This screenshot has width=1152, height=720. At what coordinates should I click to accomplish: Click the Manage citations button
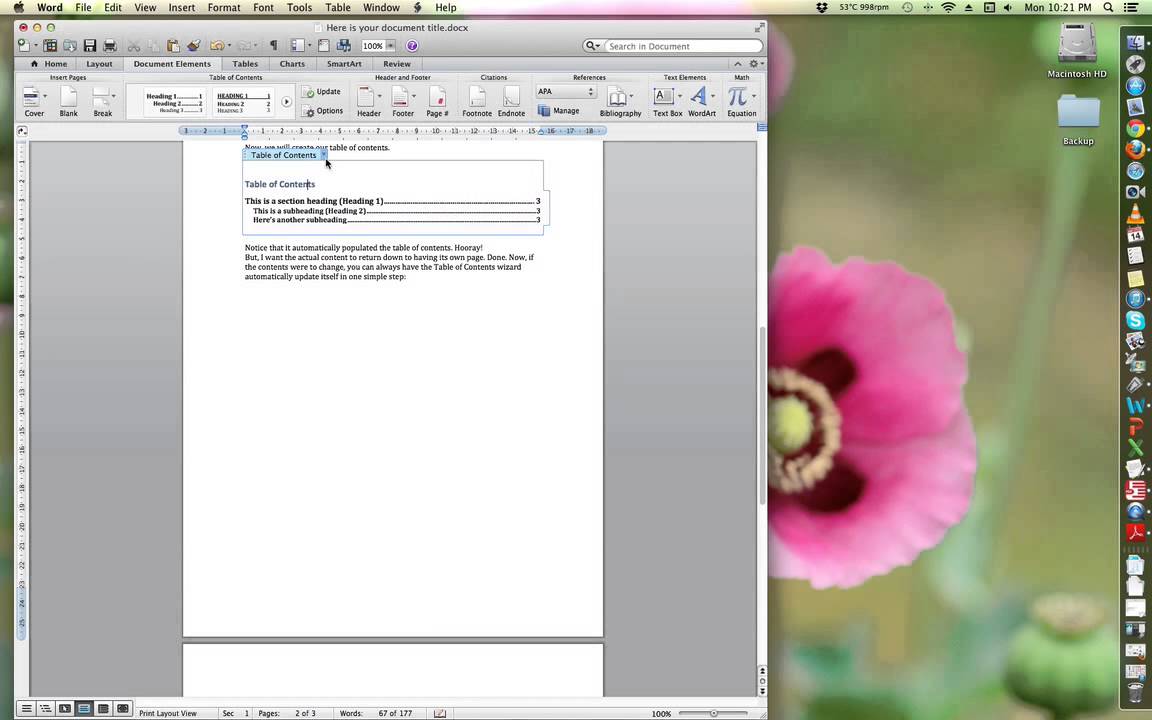pyautogui.click(x=558, y=110)
